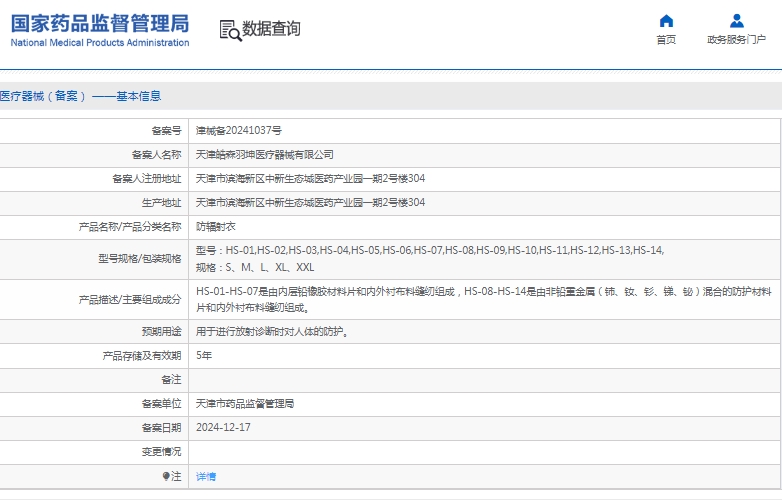Click the 政务服务门户 text label

pyautogui.click(x=737, y=40)
